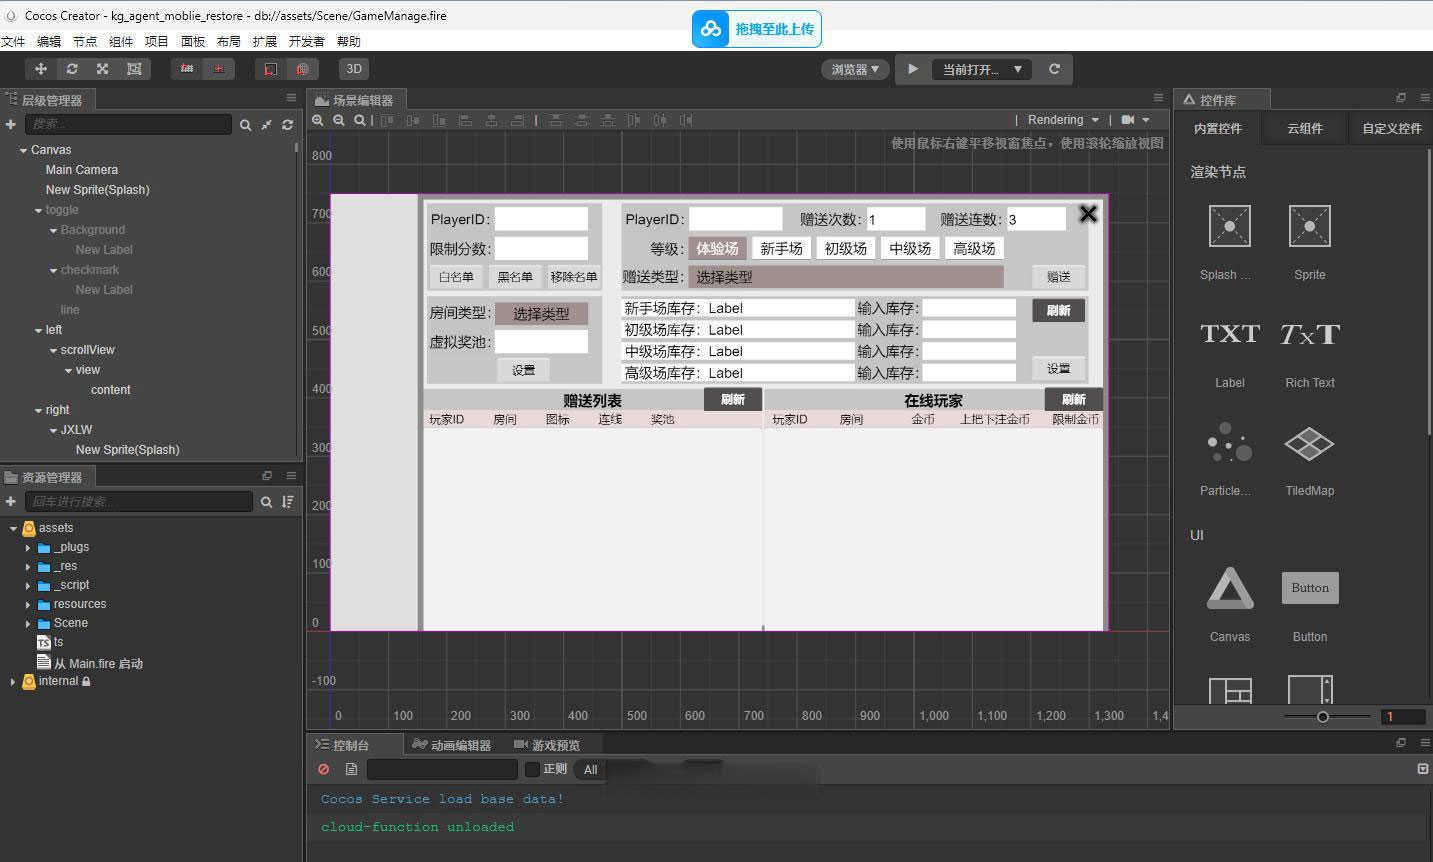Toggle the 3D view mode button

coord(354,69)
